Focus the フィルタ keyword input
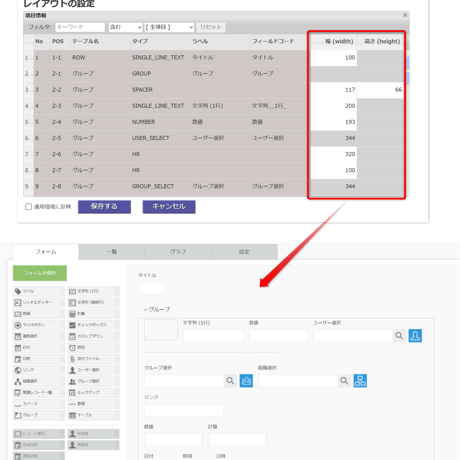460x460 pixels. [x=80, y=27]
